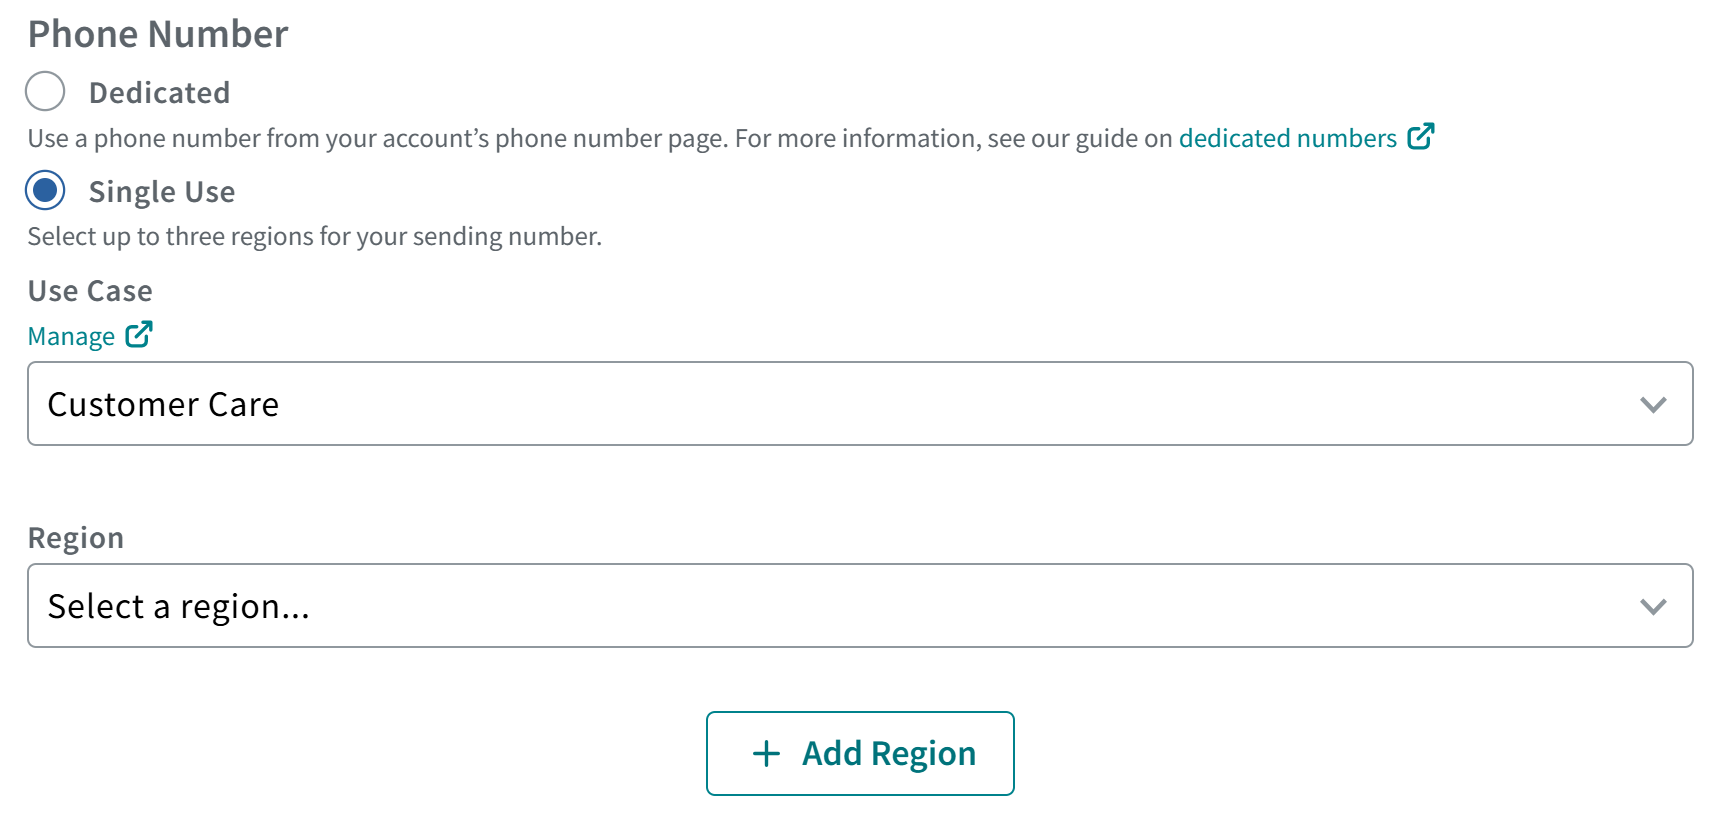Open the Select a region dropdown
The width and height of the screenshot is (1728, 816).
click(x=860, y=605)
